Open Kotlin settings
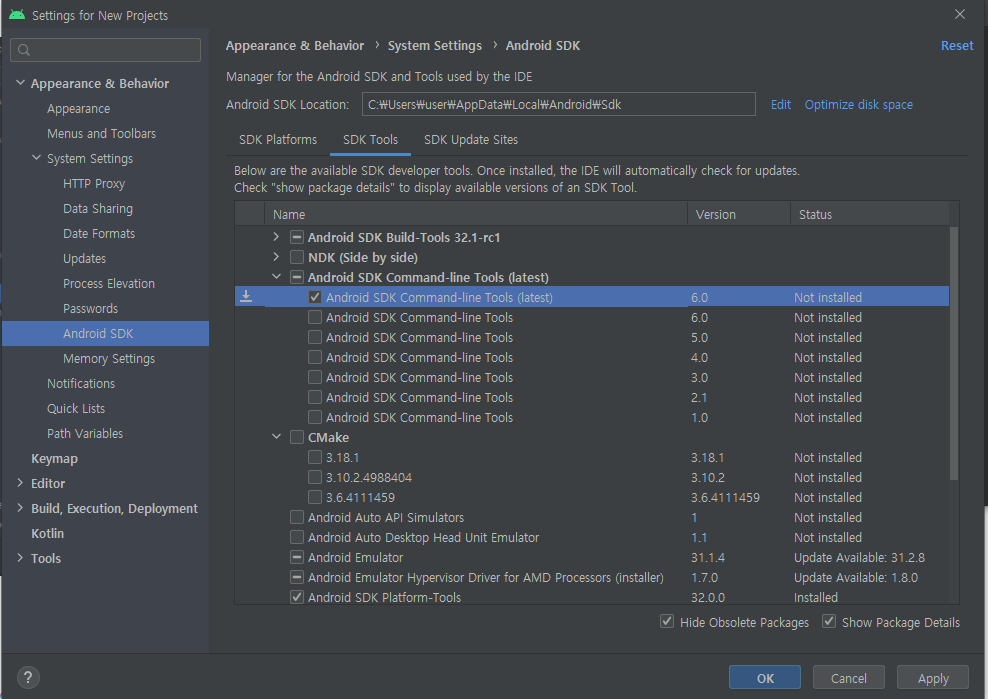Viewport: 988px width, 699px height. [47, 533]
